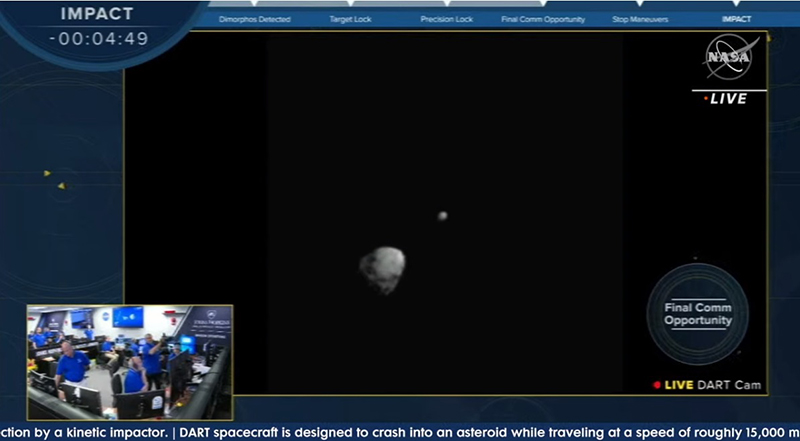This screenshot has height=441, width=800.
Task: Click the Precision Lock timeline label
Action: click(446, 19)
